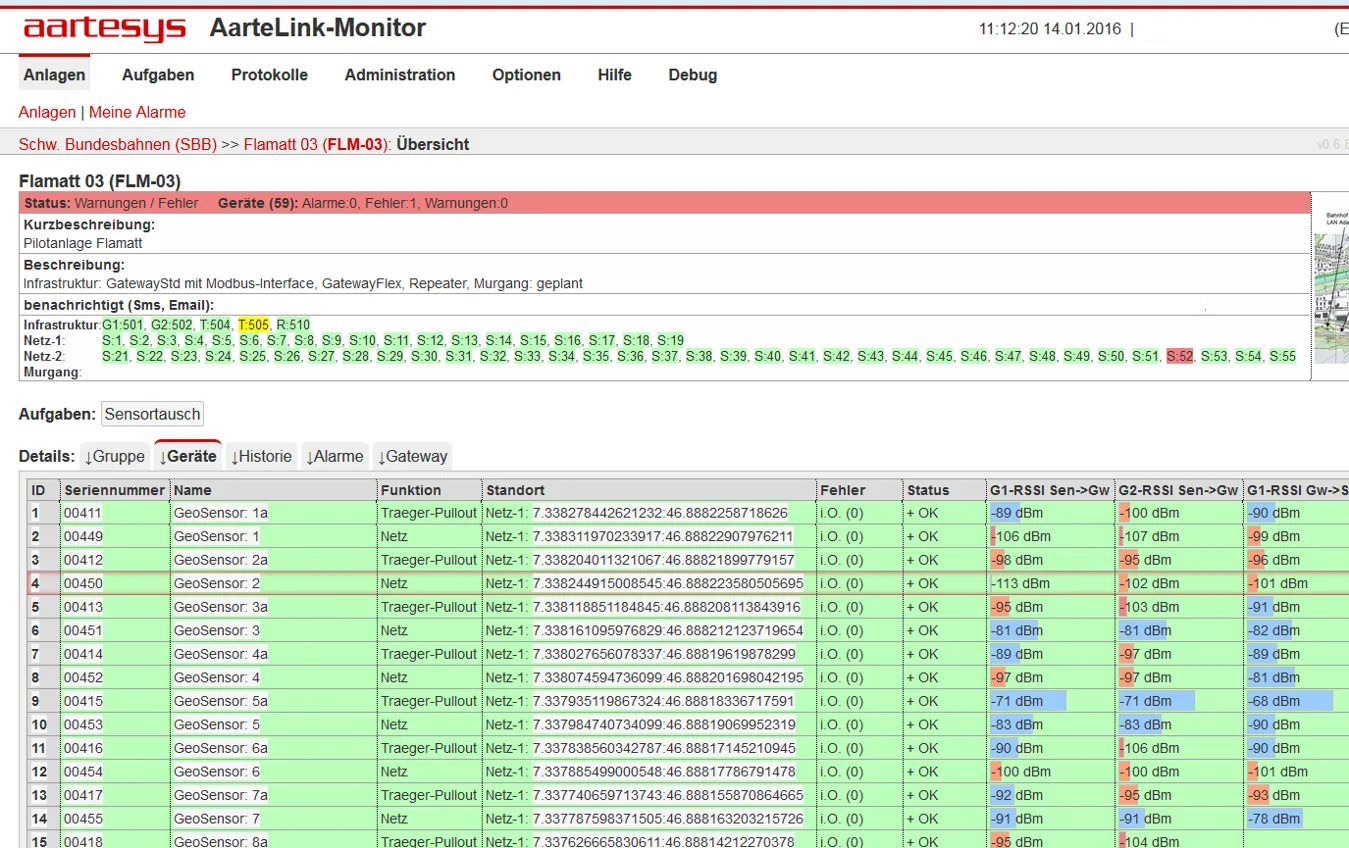Open the site map thumbnail image
The image size is (1349, 848).
pos(1332,286)
